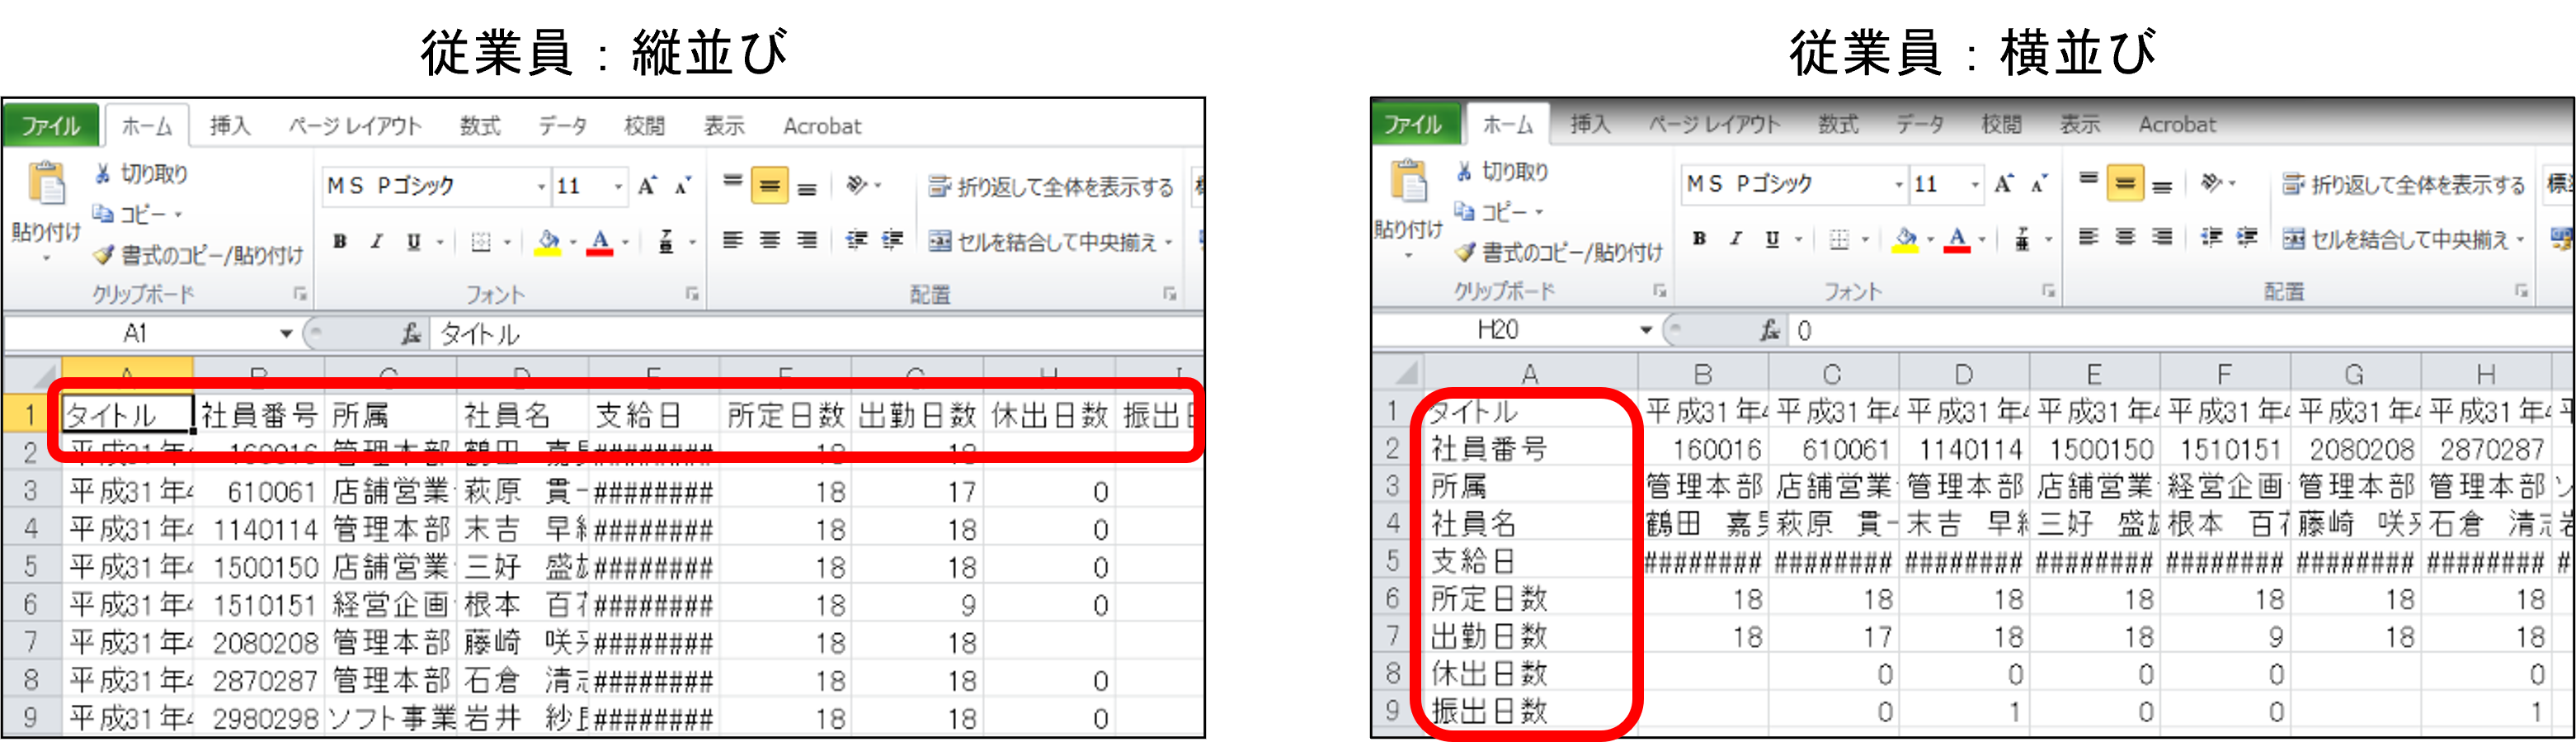2576x742 pixels.
Task: Open the MS P Gothic font dropdown in the right window
Action: pos(1897,185)
